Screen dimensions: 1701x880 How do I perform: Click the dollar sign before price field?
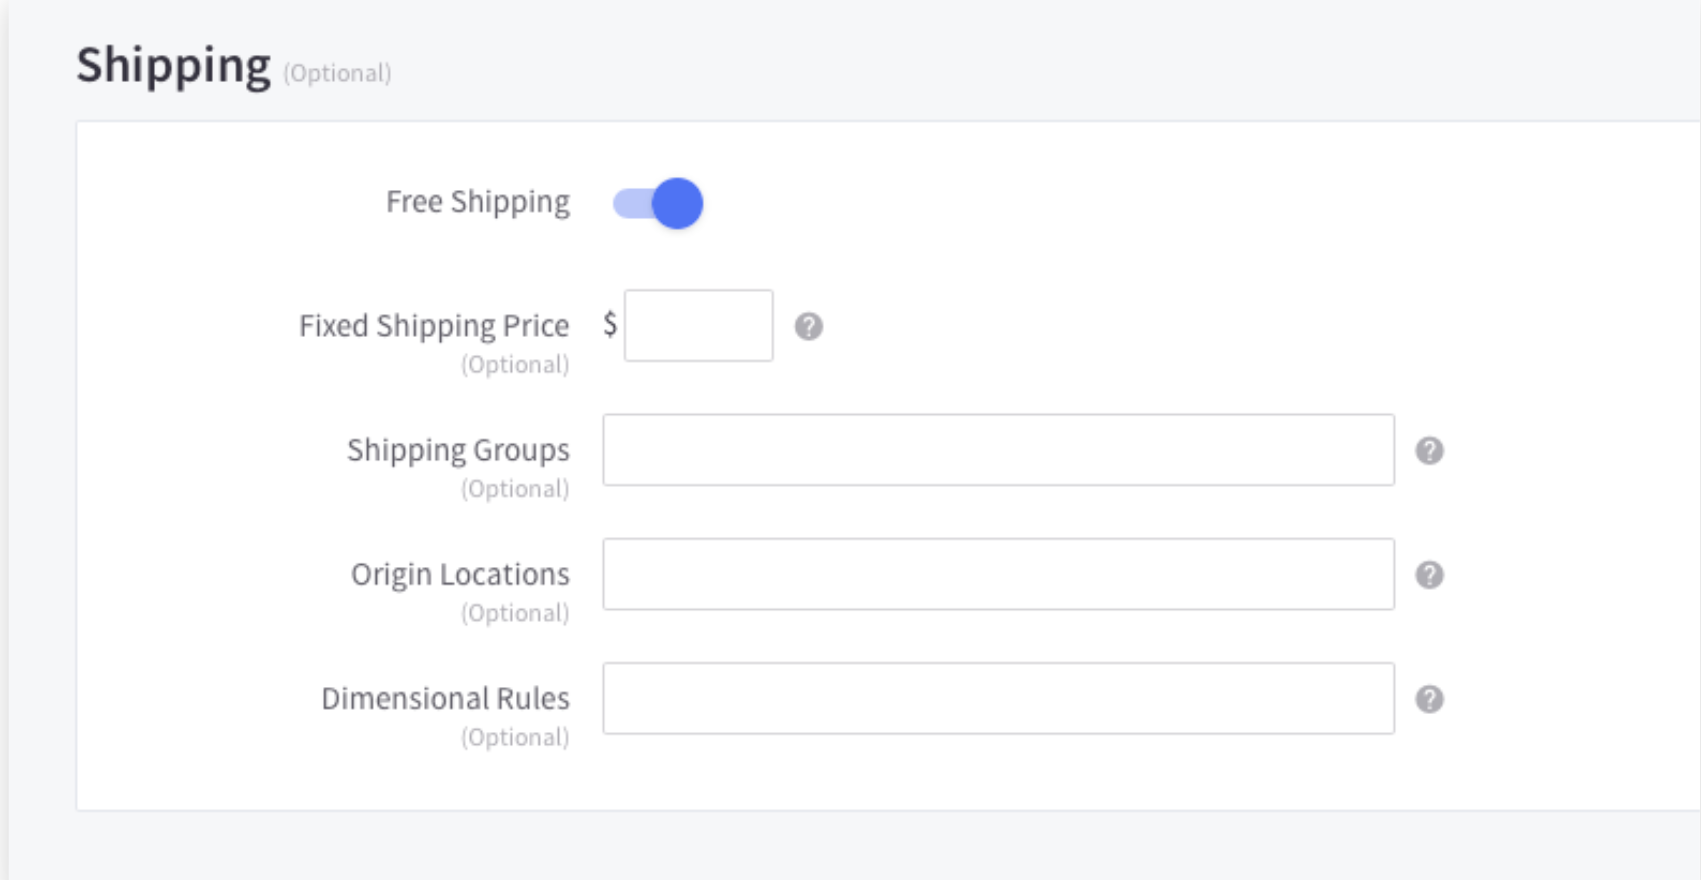tap(610, 324)
